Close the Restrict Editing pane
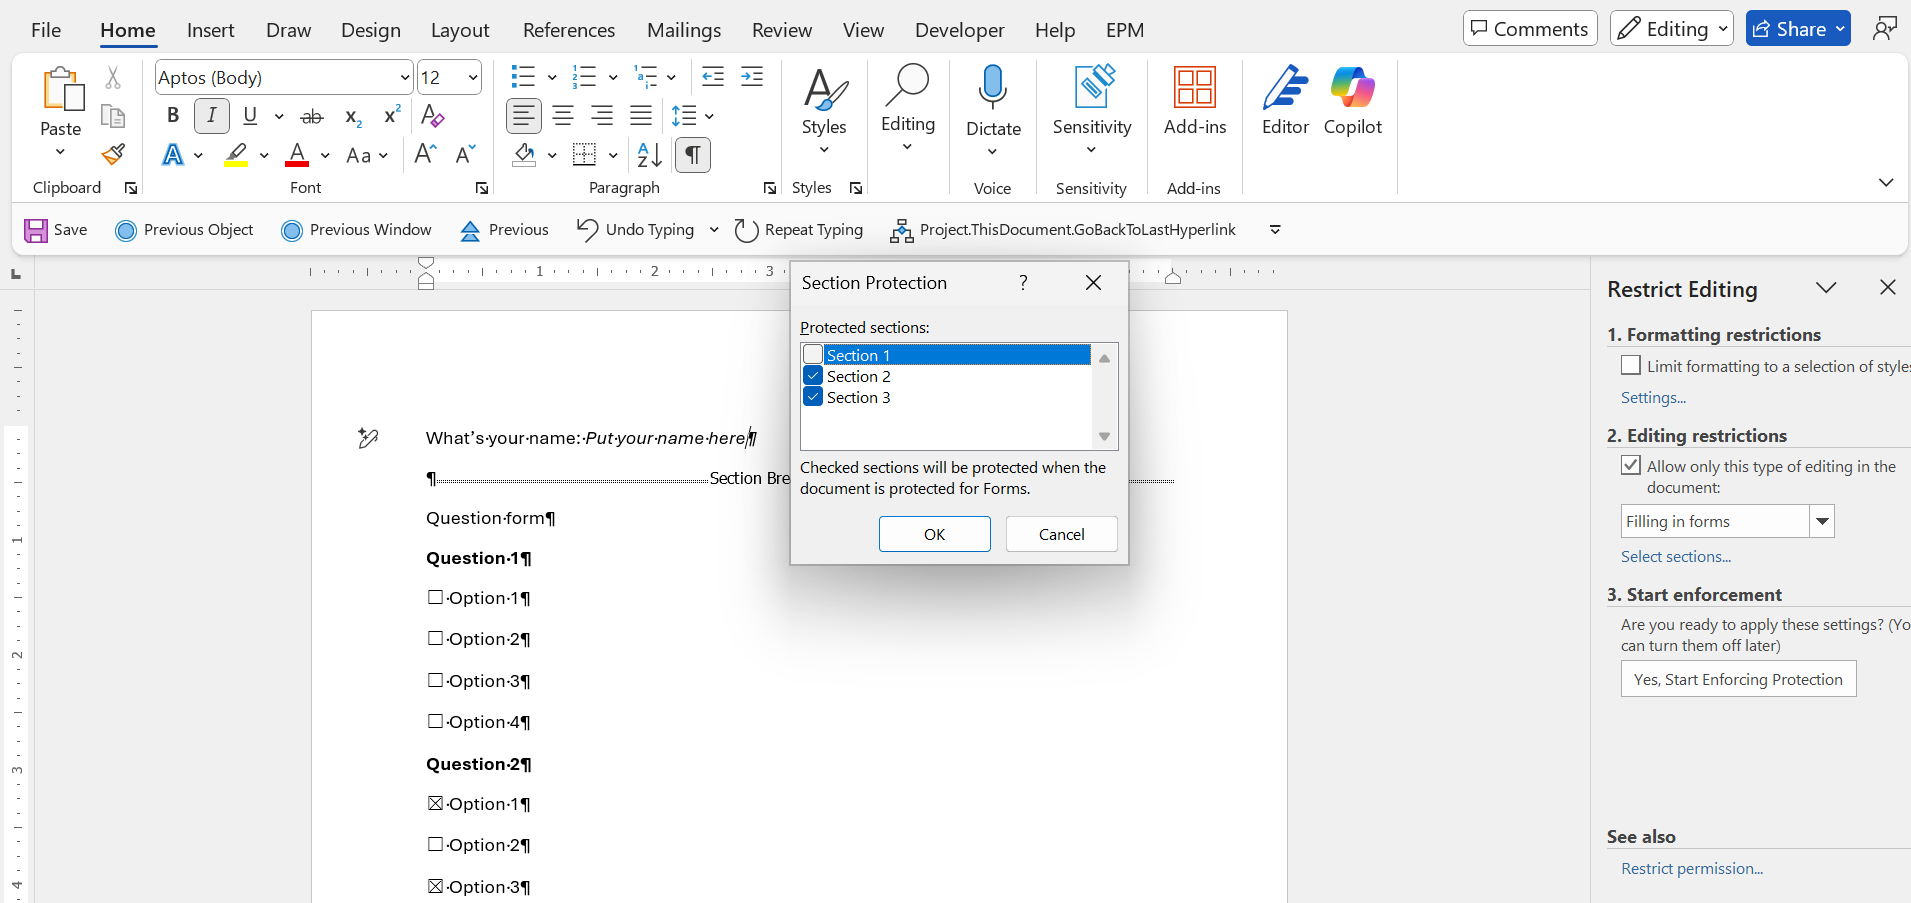Viewport: 1911px width, 903px height. pyautogui.click(x=1888, y=288)
